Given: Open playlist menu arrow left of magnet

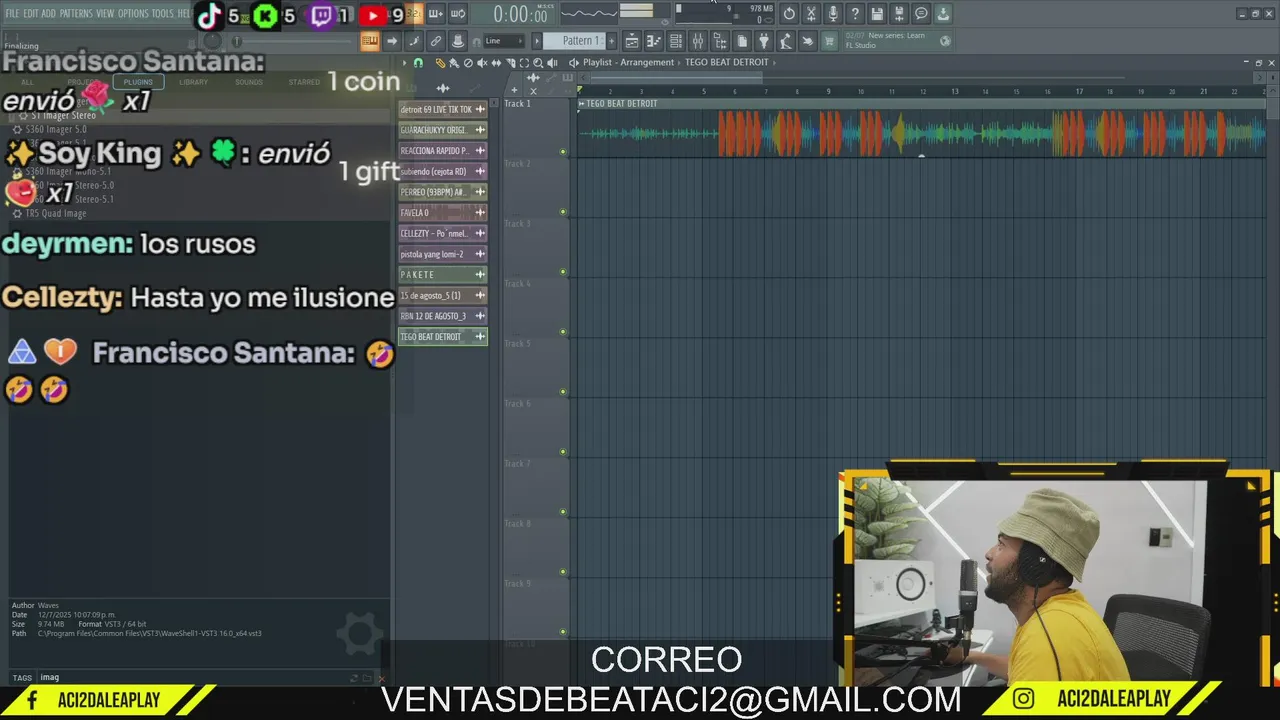Looking at the screenshot, I should (x=405, y=63).
